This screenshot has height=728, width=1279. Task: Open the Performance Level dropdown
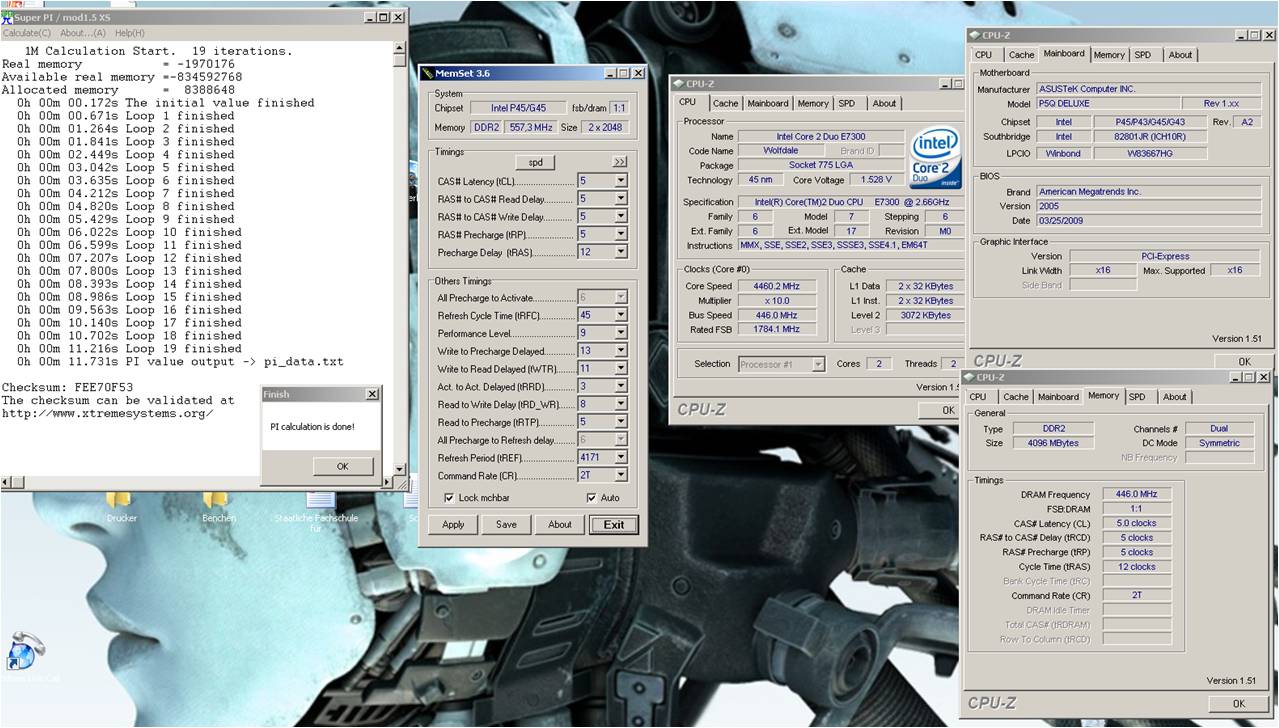click(621, 333)
